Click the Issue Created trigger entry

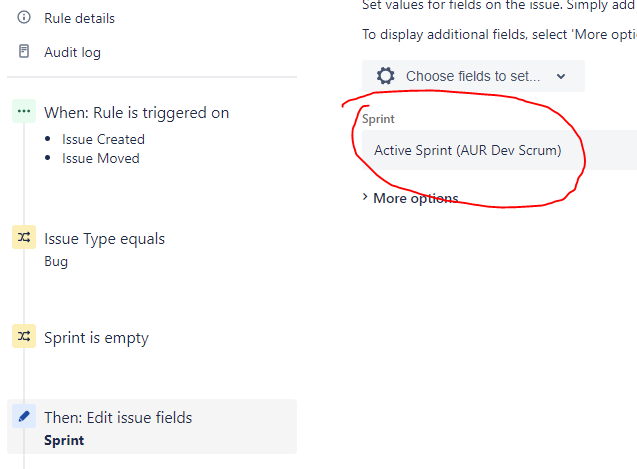103,139
